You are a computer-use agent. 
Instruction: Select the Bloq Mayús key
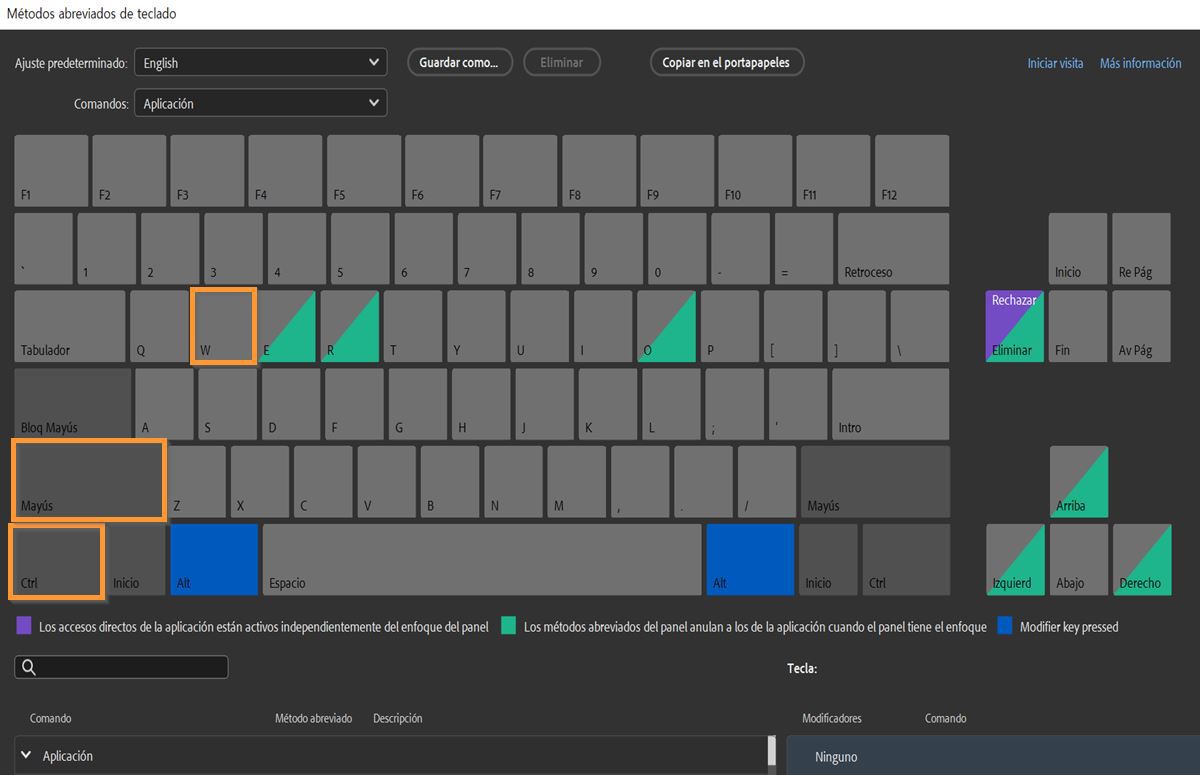pyautogui.click(x=73, y=404)
